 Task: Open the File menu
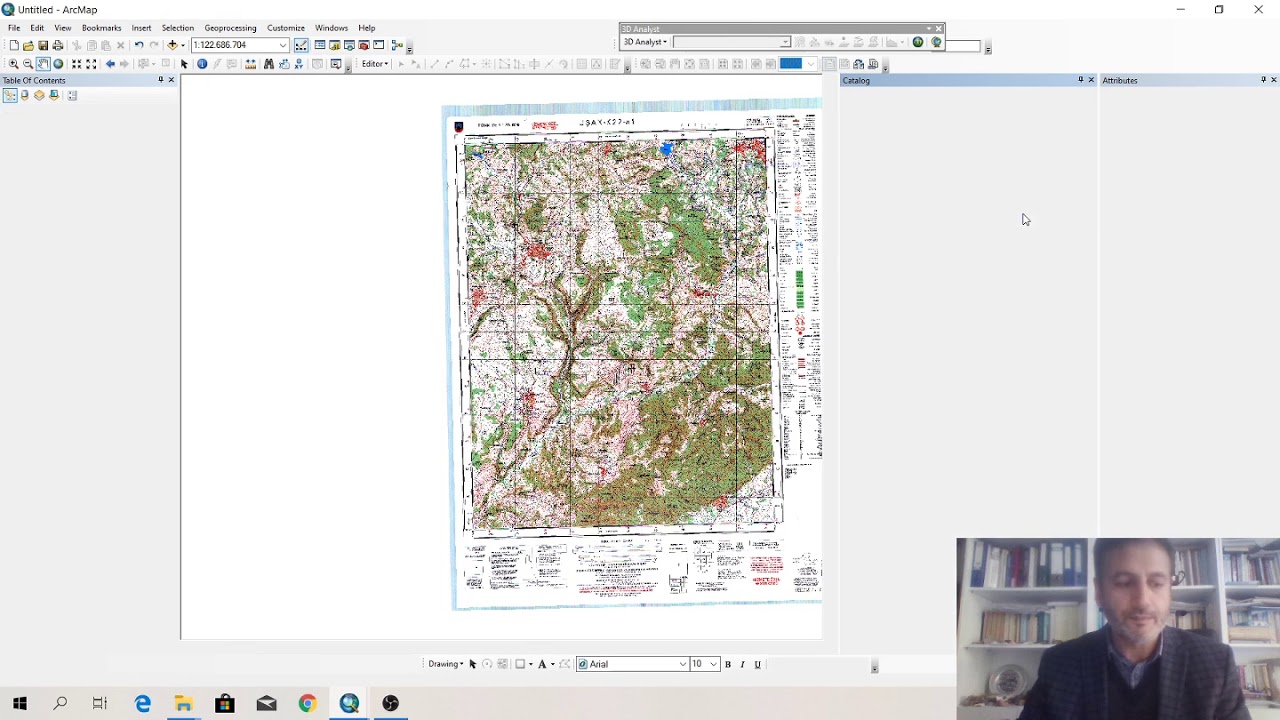pyautogui.click(x=14, y=28)
